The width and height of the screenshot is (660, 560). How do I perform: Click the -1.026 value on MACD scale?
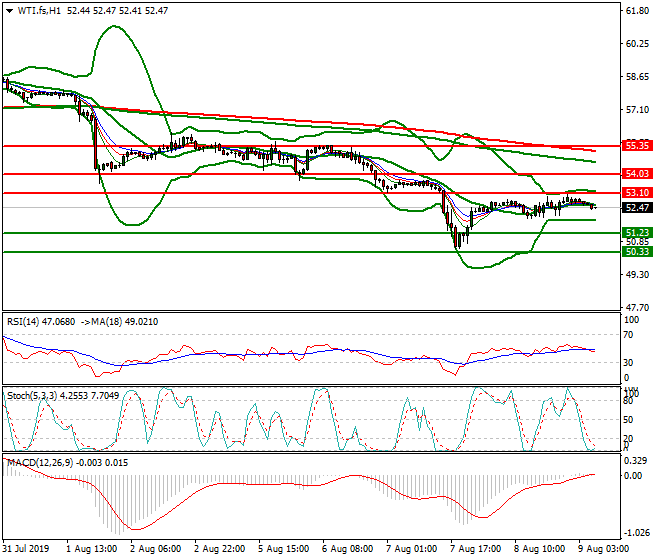point(636,533)
